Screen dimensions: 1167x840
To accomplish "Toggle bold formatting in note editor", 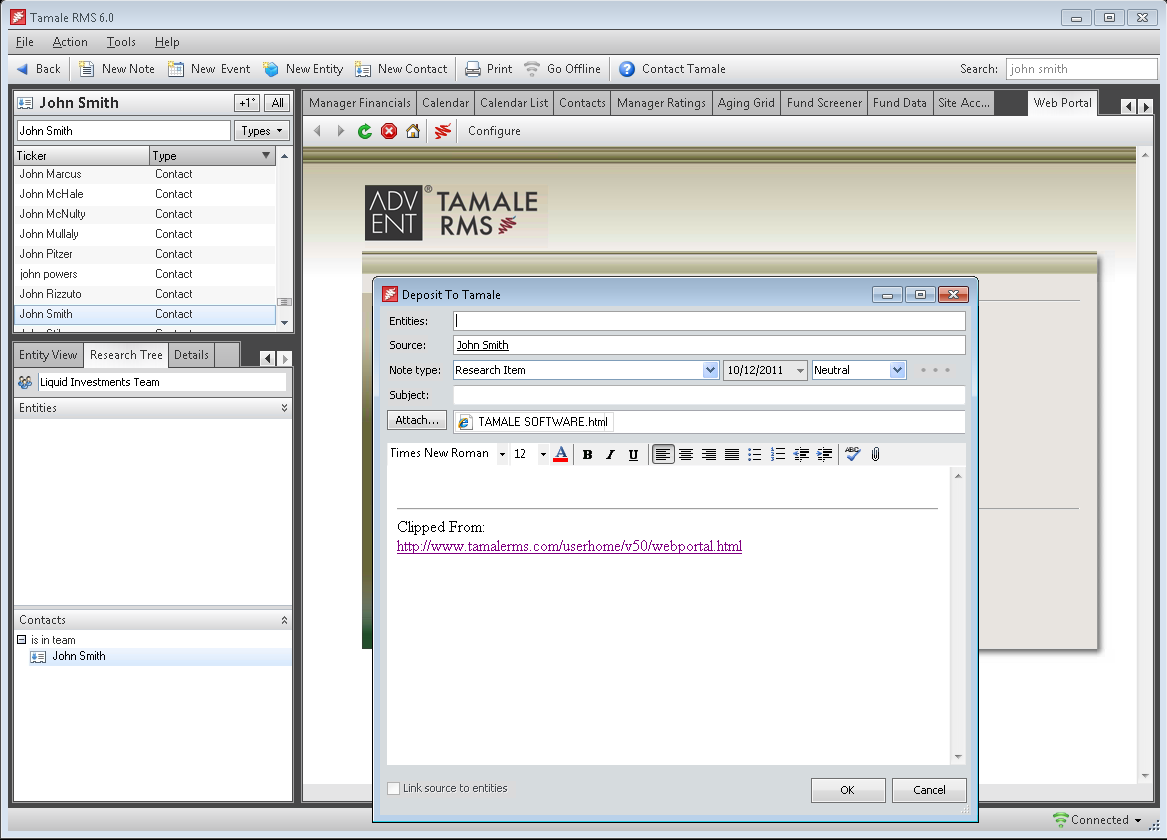I will pos(587,455).
